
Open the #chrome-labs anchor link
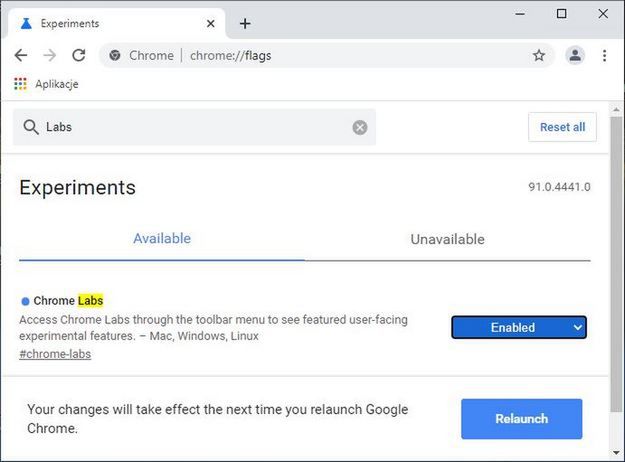(x=55, y=354)
